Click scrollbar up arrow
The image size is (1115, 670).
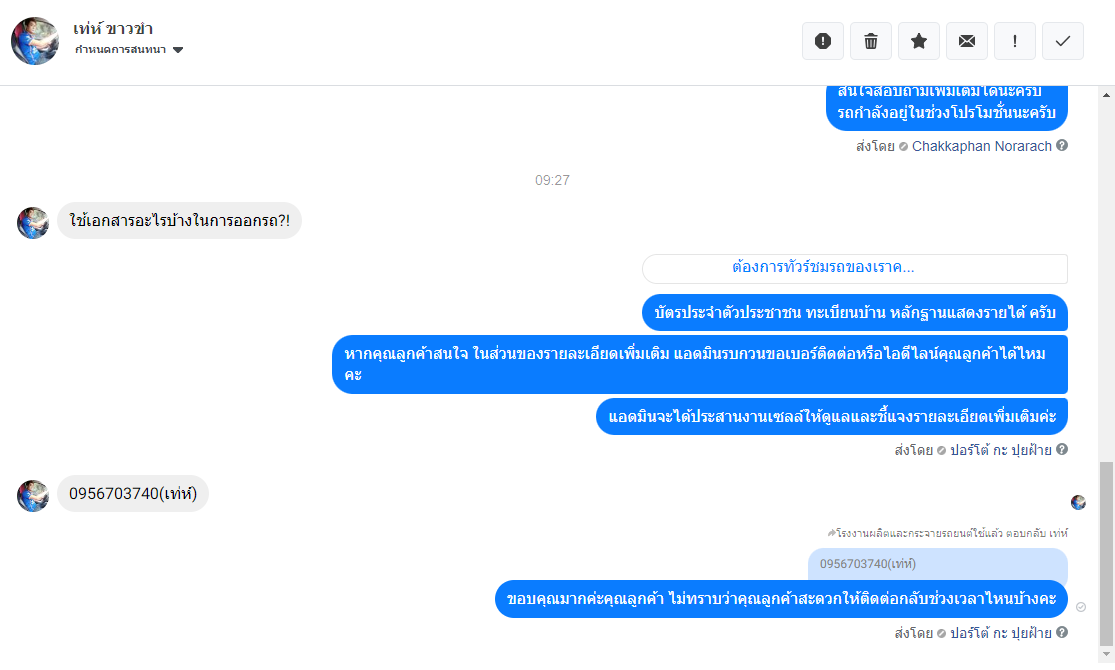coord(1106,95)
